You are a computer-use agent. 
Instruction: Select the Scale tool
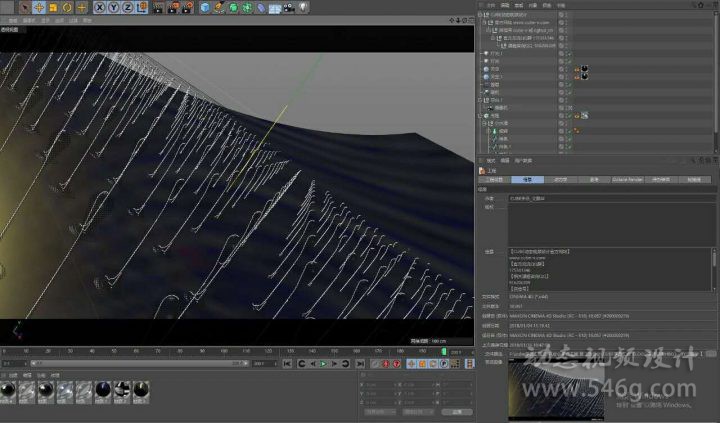54,8
